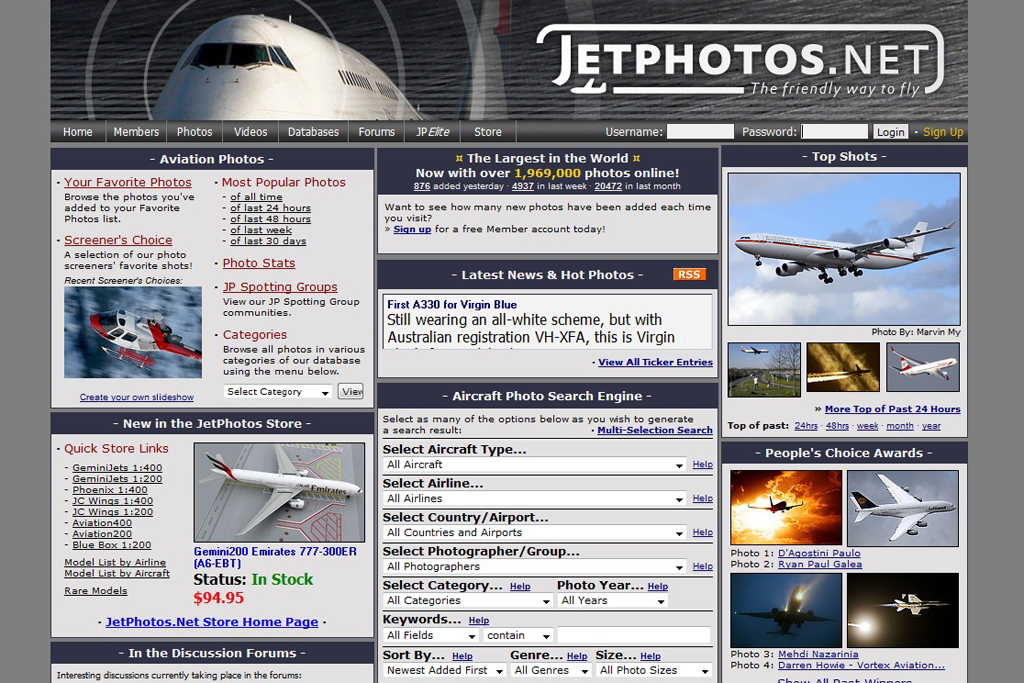The height and width of the screenshot is (683, 1024).
Task: View popular photos of last week
Action: tap(261, 230)
